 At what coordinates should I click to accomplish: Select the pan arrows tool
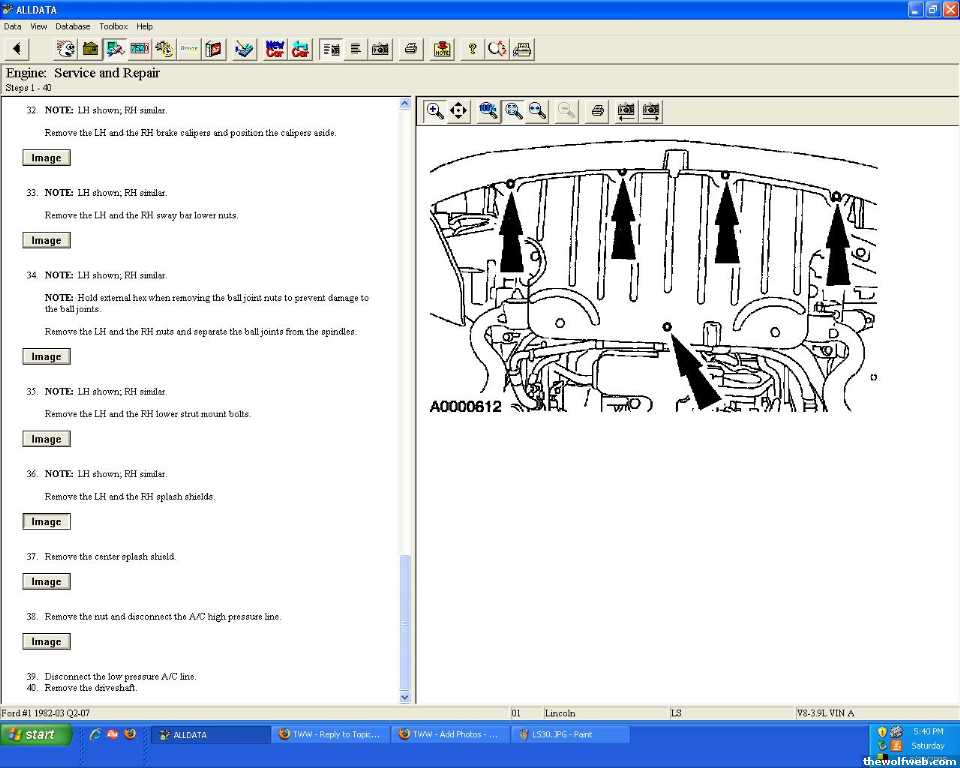(x=459, y=111)
